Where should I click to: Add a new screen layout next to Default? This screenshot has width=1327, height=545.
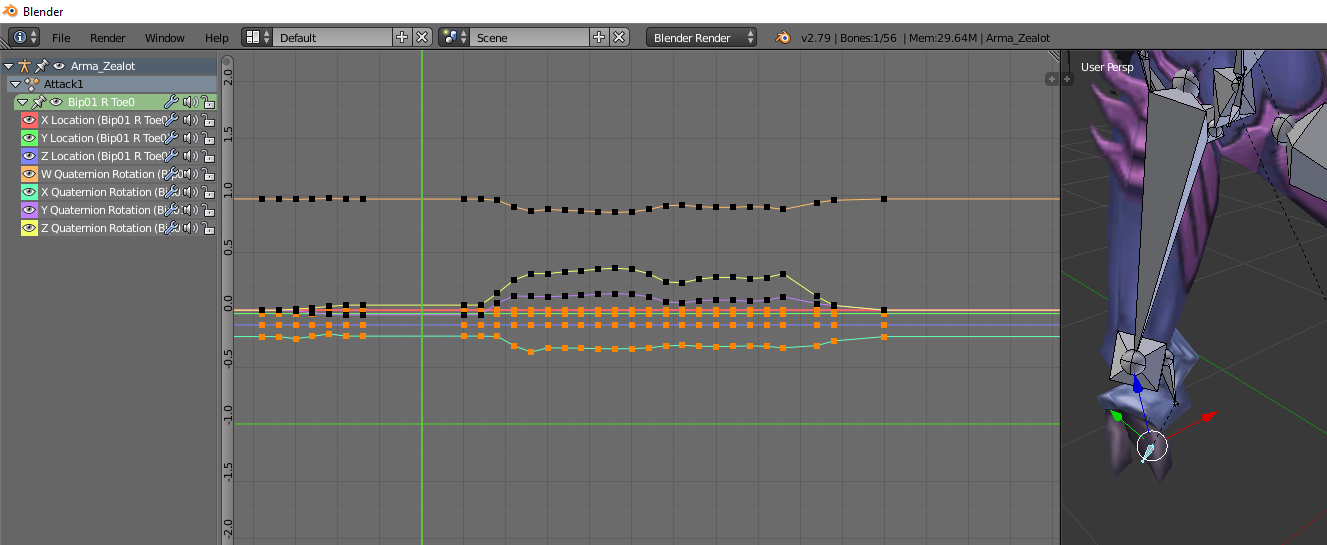pos(402,37)
